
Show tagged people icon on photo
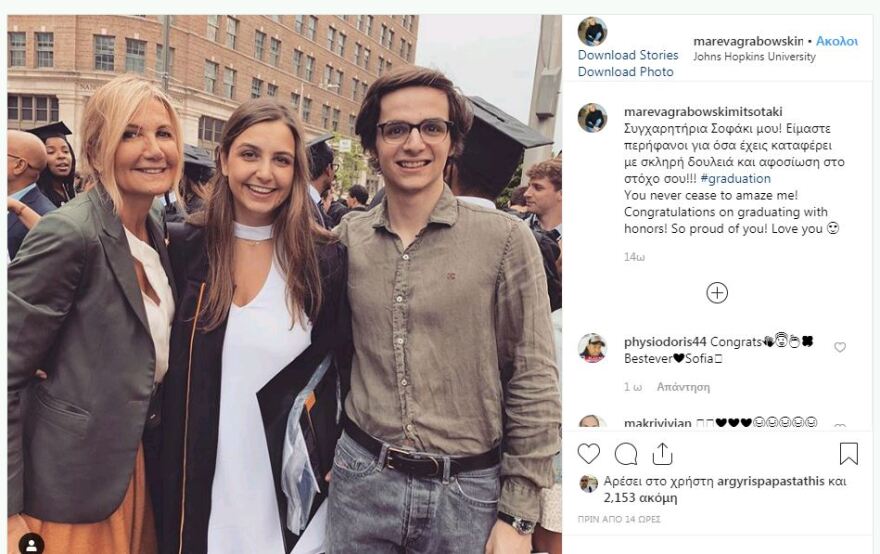coord(31,543)
